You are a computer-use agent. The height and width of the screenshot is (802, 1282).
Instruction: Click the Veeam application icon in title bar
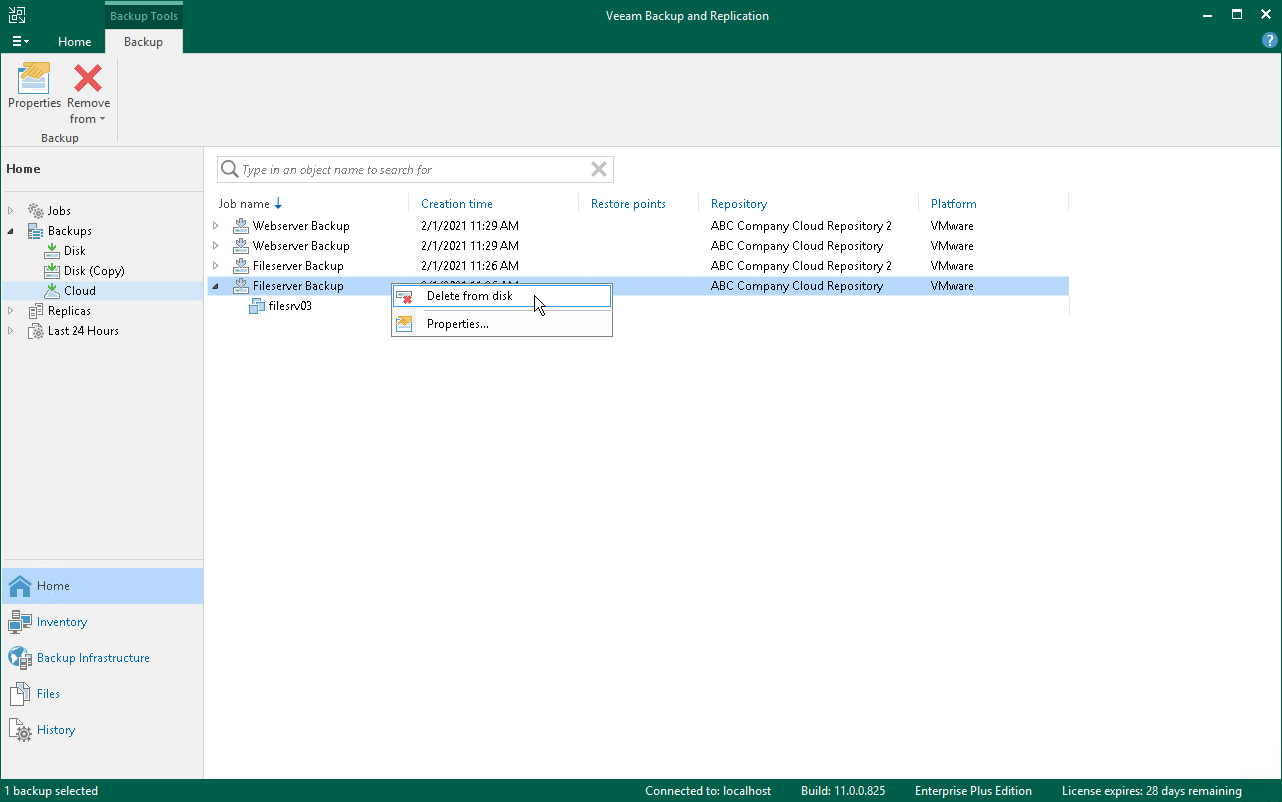point(17,15)
